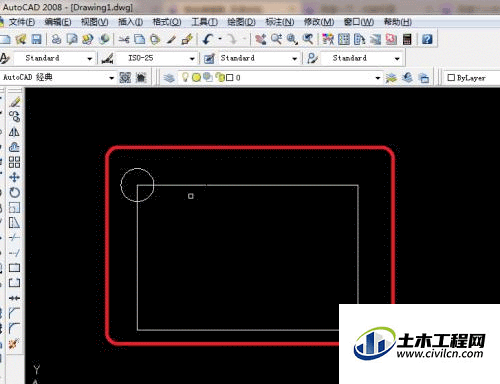Select the Array tool
Screen dimensions: 500x384
tap(14, 162)
